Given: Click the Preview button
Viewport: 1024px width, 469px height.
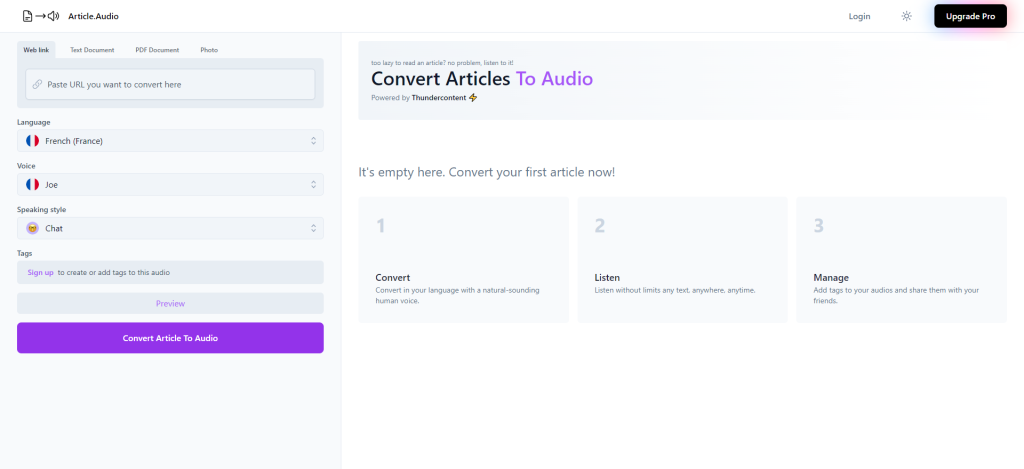Looking at the screenshot, I should 170,303.
